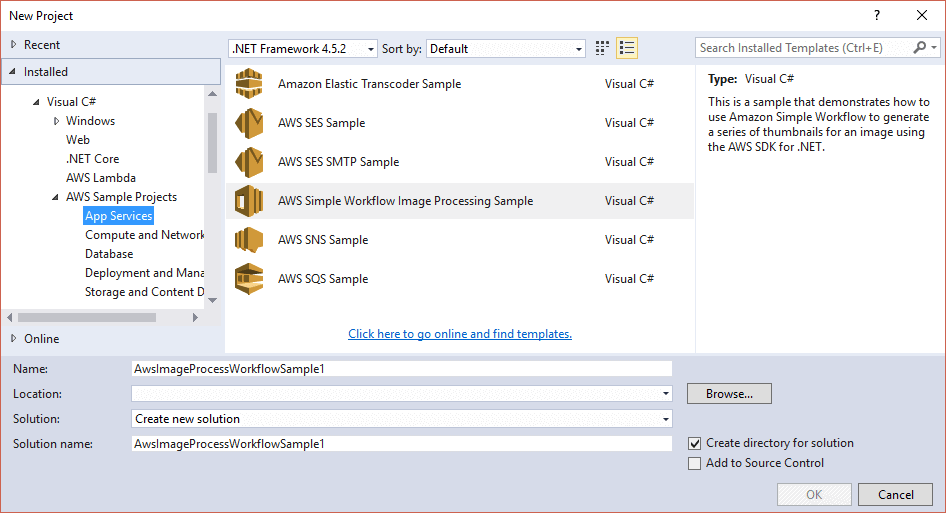Select the Web category

tap(78, 140)
